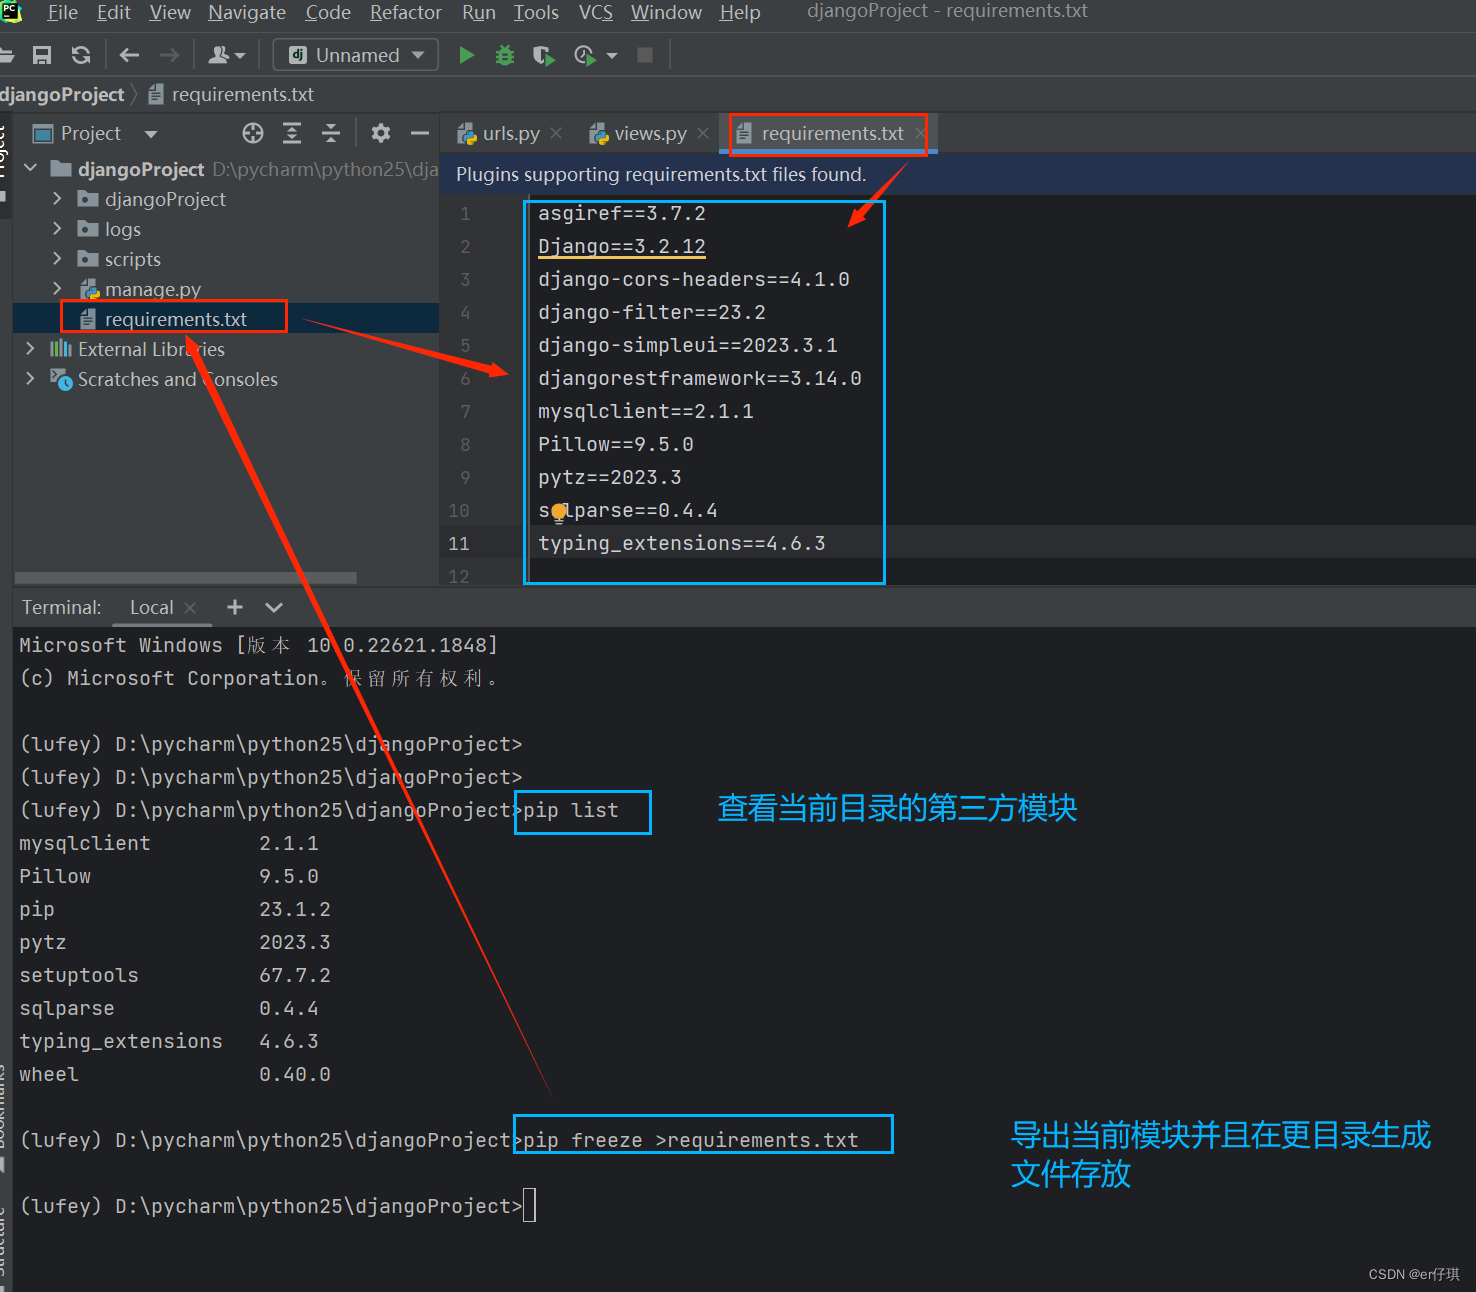Go back with the left arrow icon

129,55
